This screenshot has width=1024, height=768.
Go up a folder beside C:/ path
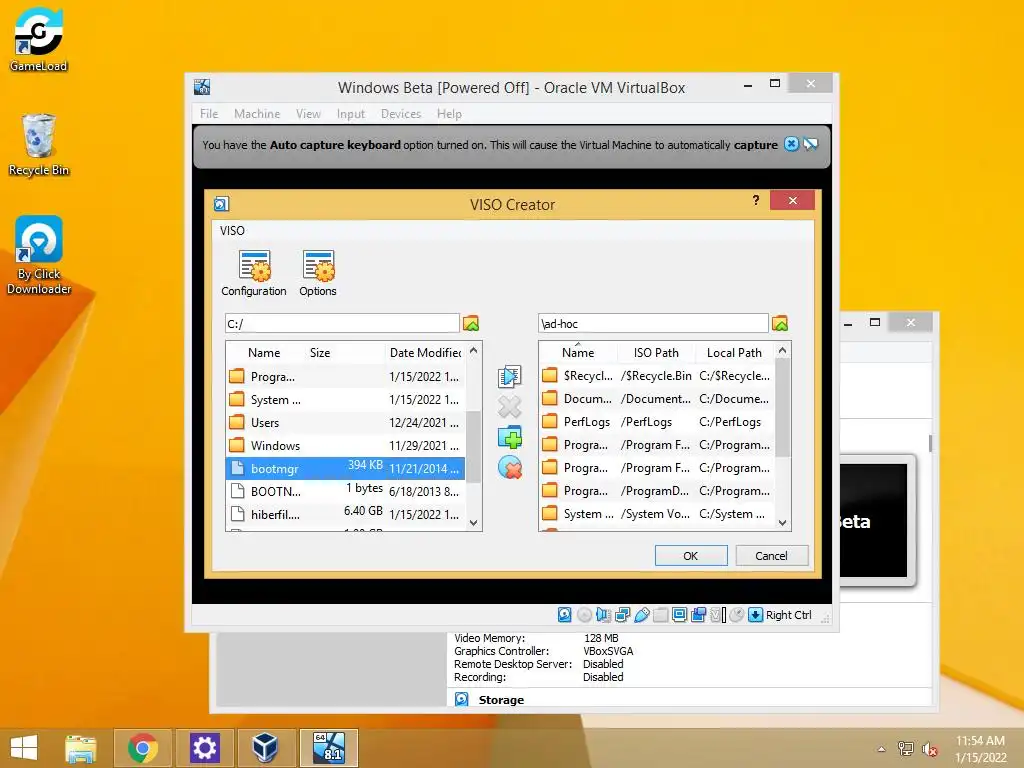point(471,323)
